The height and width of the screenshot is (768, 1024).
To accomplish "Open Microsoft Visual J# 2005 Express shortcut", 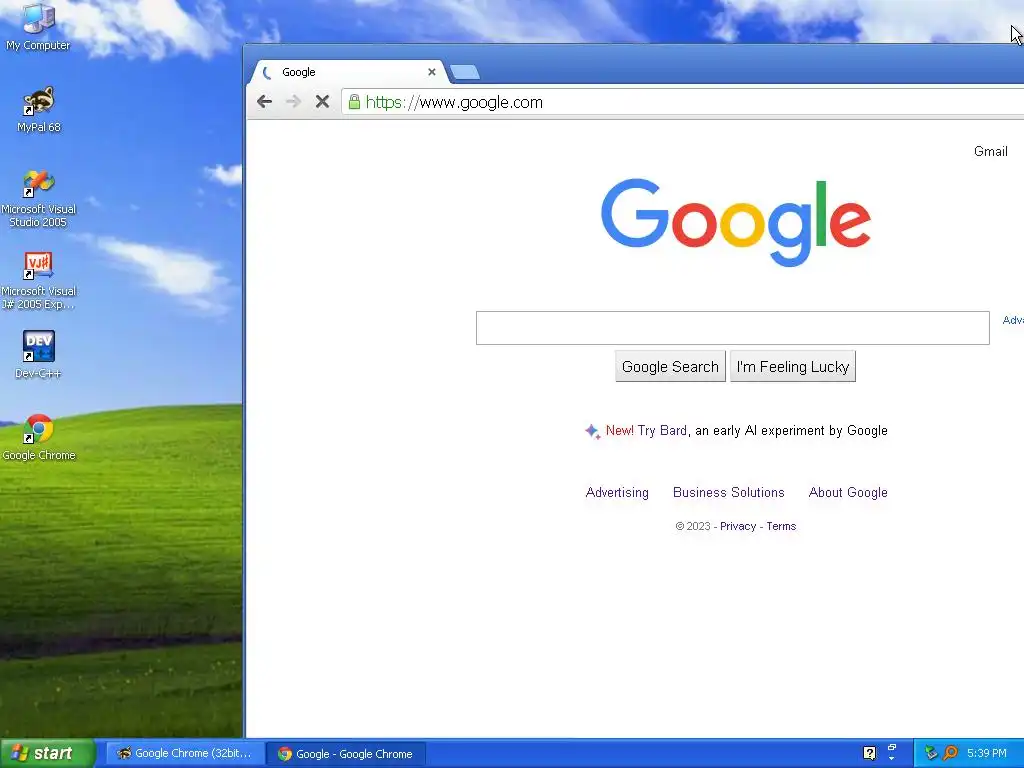I will pos(39,281).
